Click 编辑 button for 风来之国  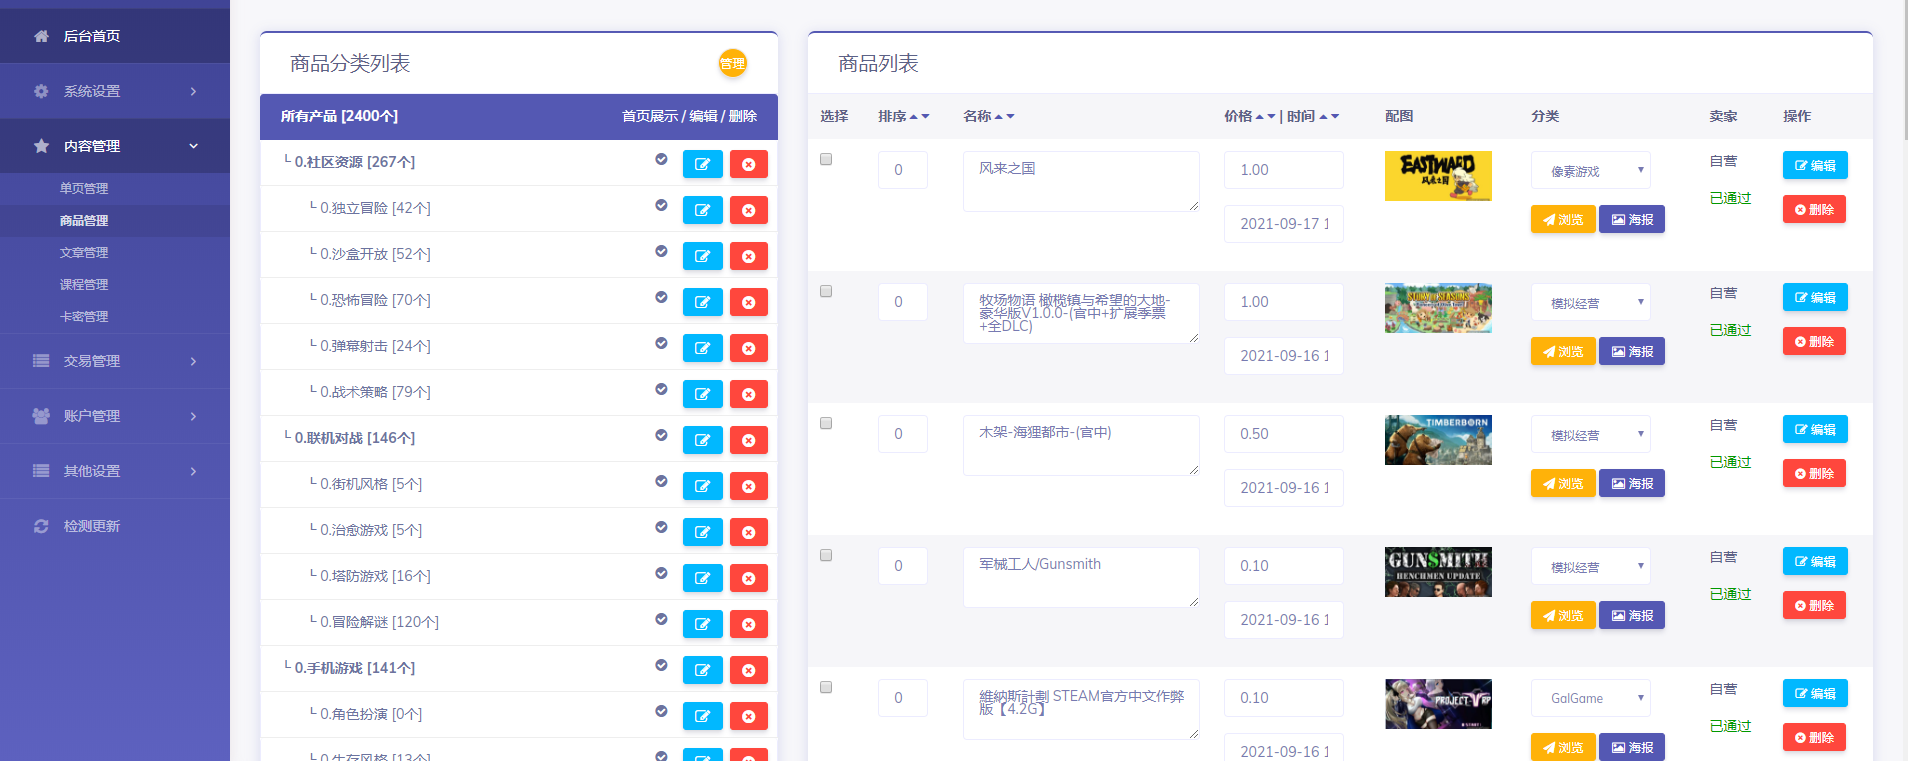tap(1814, 165)
